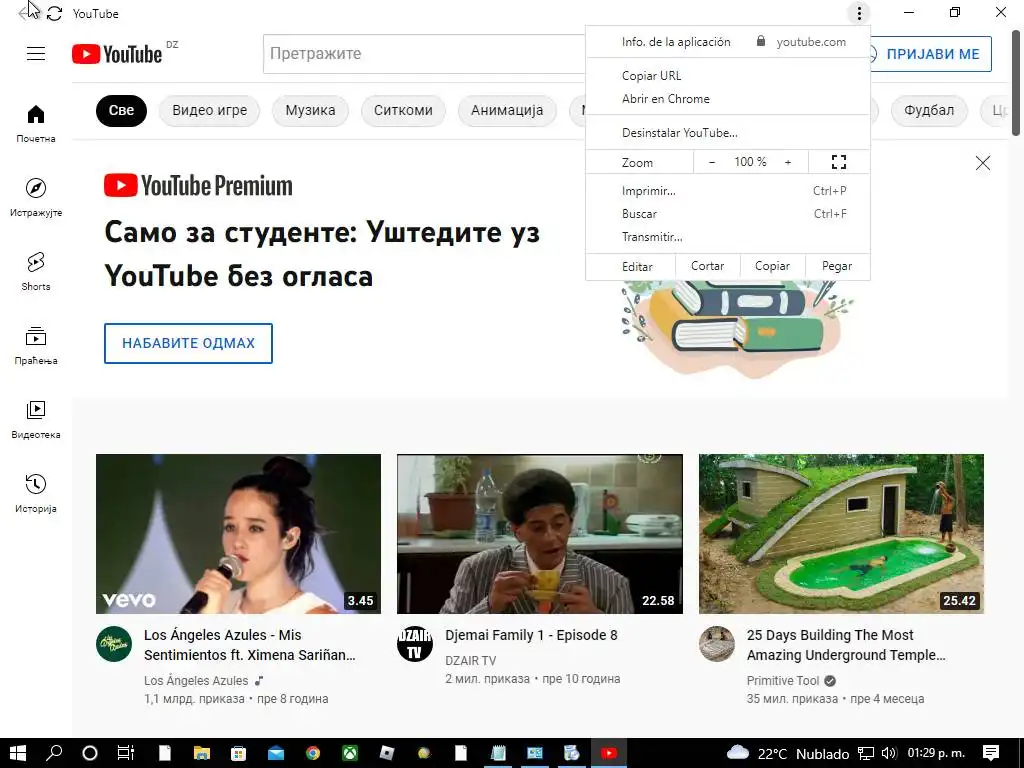Open Microsoft Store from taskbar
This screenshot has width=1024, height=768.
pyautogui.click(x=238, y=753)
